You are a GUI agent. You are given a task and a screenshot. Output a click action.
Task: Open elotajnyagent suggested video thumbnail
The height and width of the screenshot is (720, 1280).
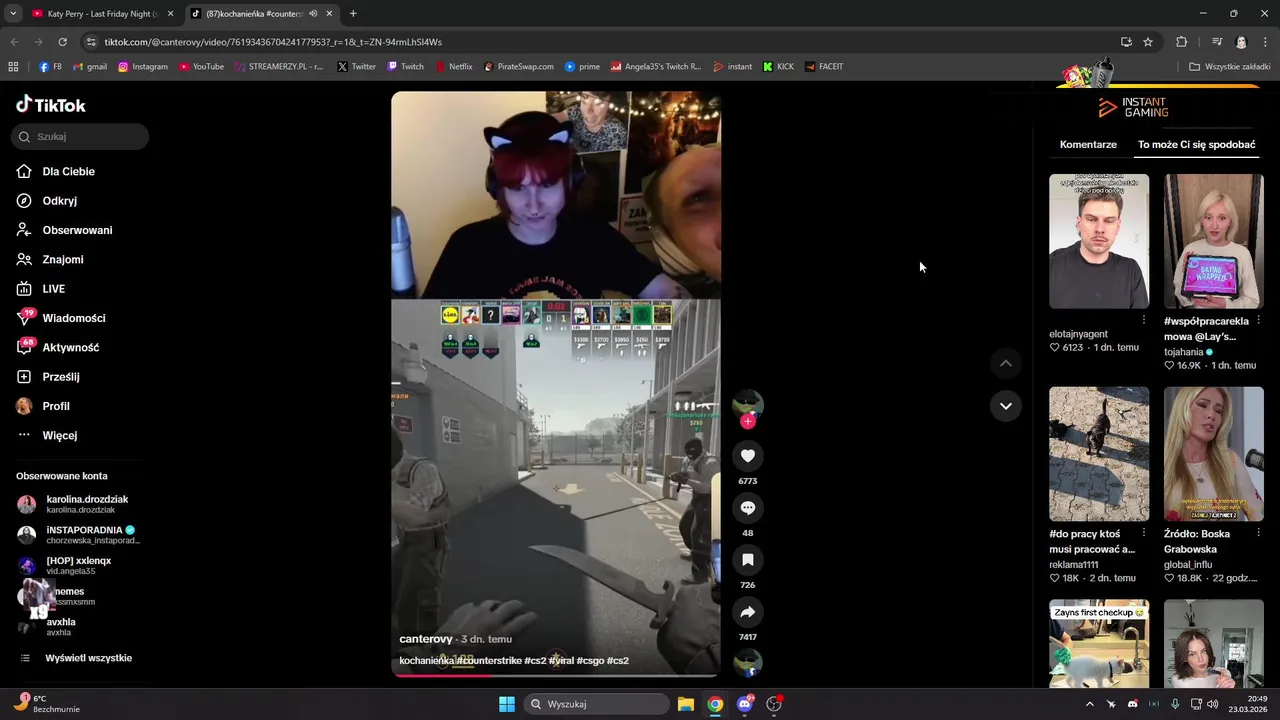pos(1099,241)
